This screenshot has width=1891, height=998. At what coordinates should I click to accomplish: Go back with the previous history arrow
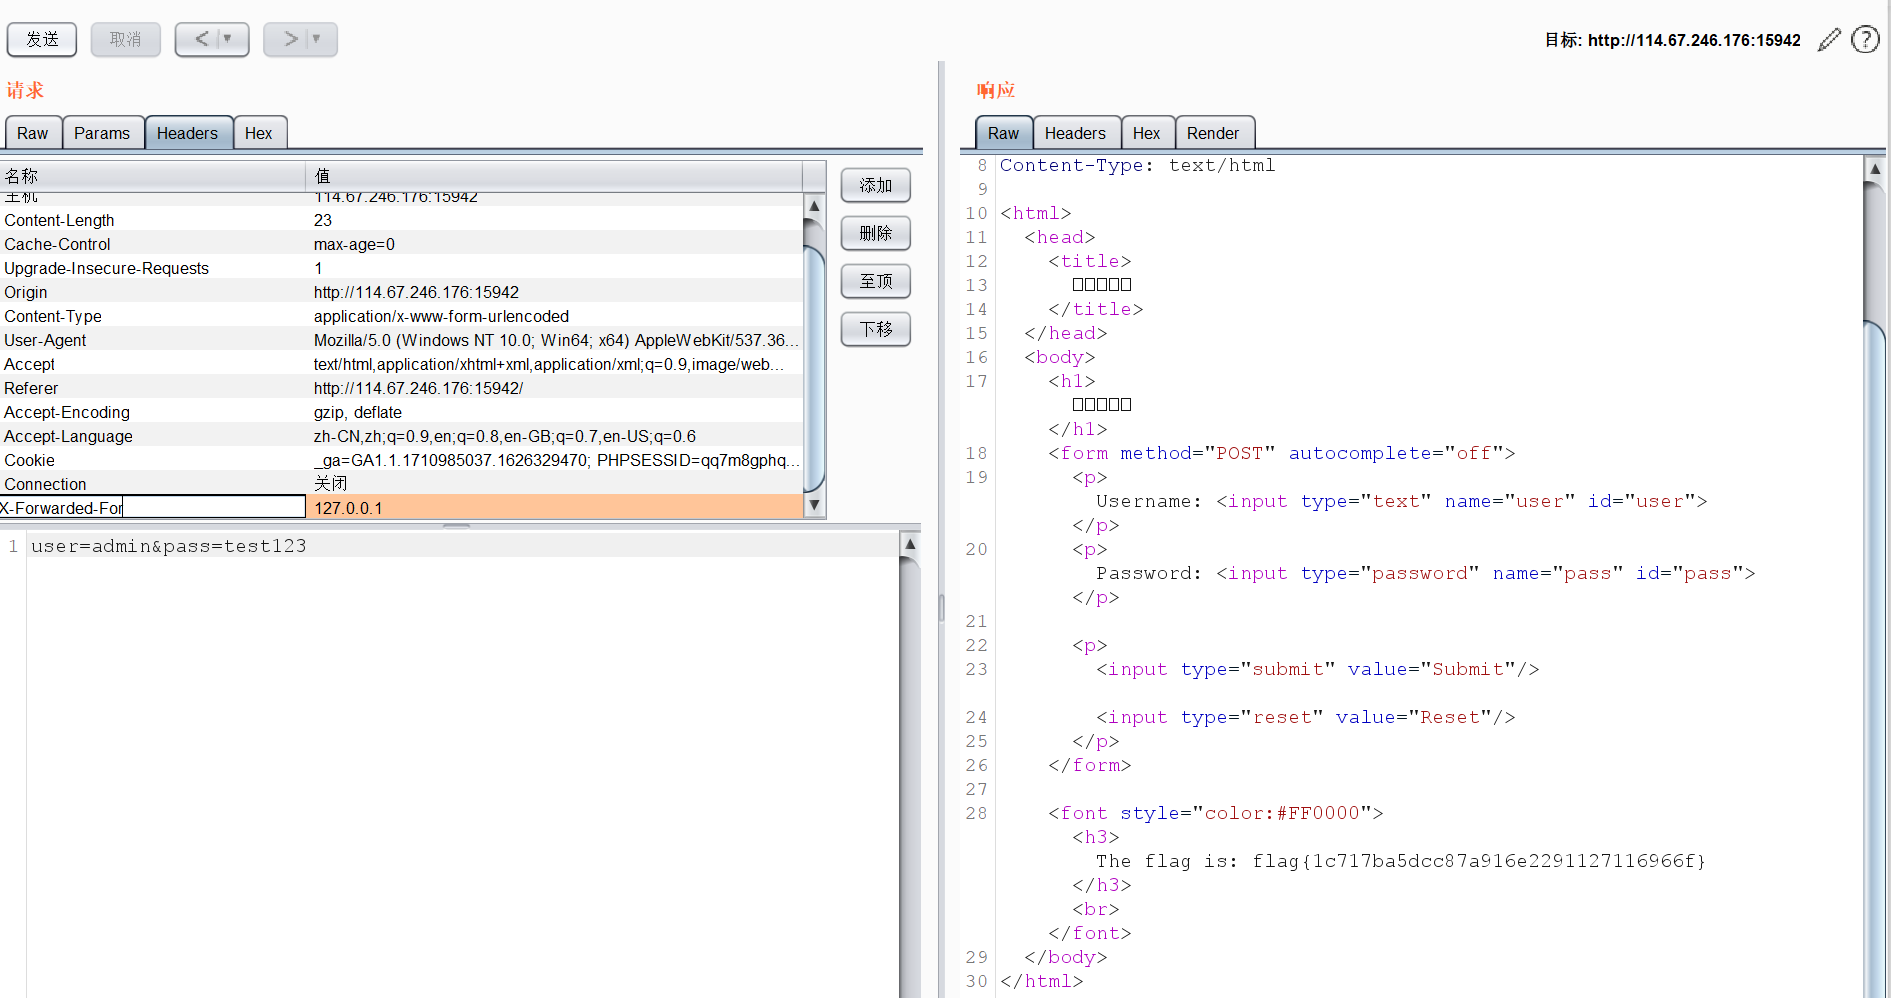tap(201, 39)
